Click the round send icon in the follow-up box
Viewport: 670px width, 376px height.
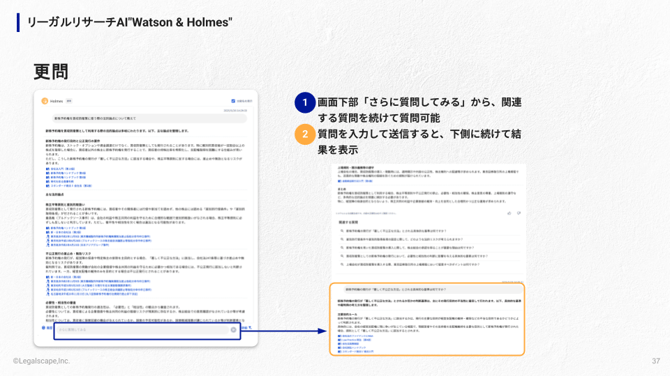point(233,330)
